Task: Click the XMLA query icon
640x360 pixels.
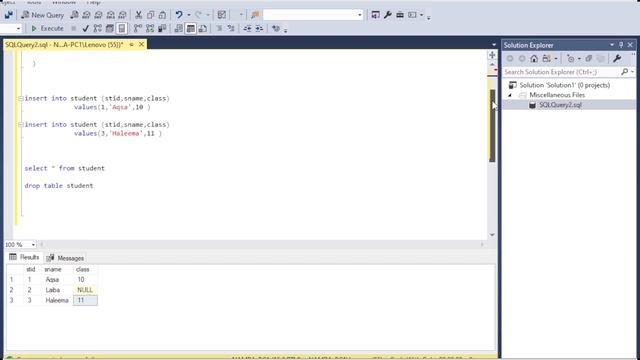Action: tap(111, 15)
